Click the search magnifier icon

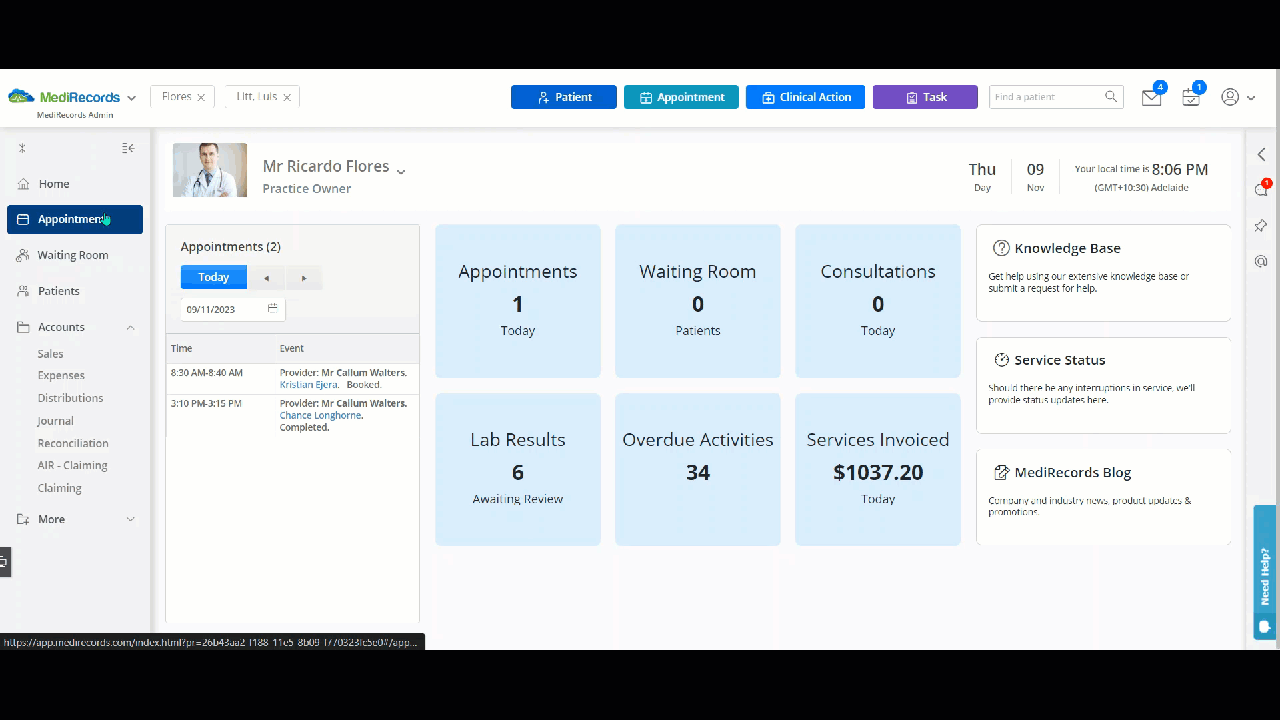[1111, 97]
